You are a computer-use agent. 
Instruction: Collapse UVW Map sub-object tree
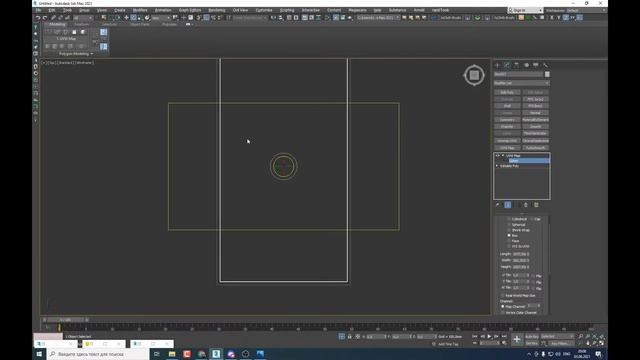[503, 156]
